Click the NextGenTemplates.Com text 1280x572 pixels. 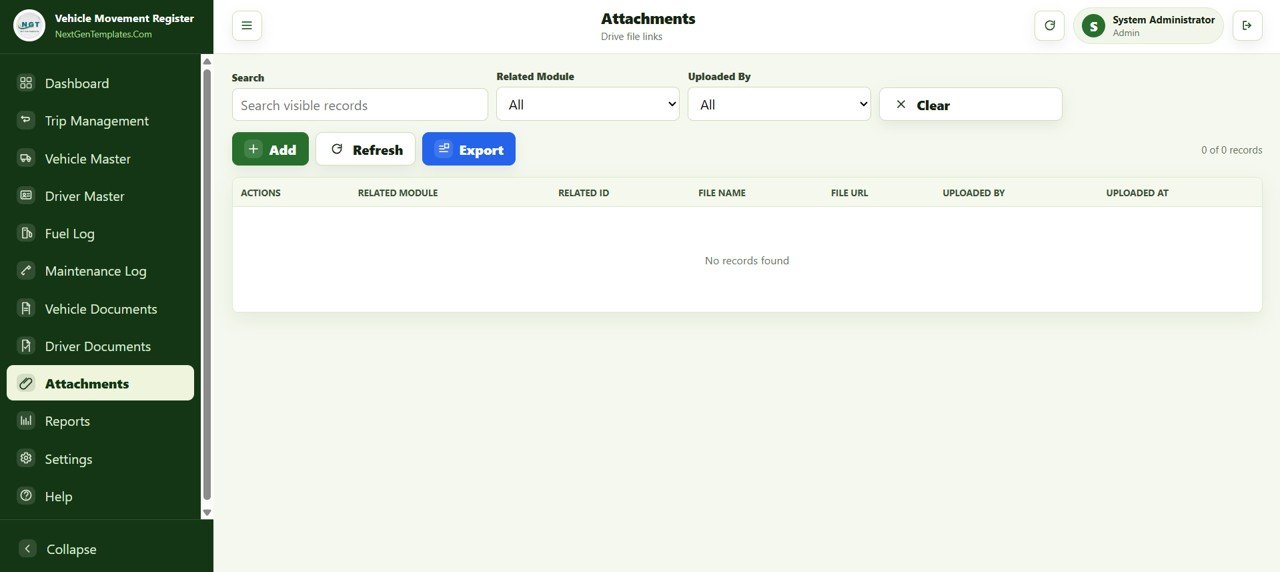103,34
